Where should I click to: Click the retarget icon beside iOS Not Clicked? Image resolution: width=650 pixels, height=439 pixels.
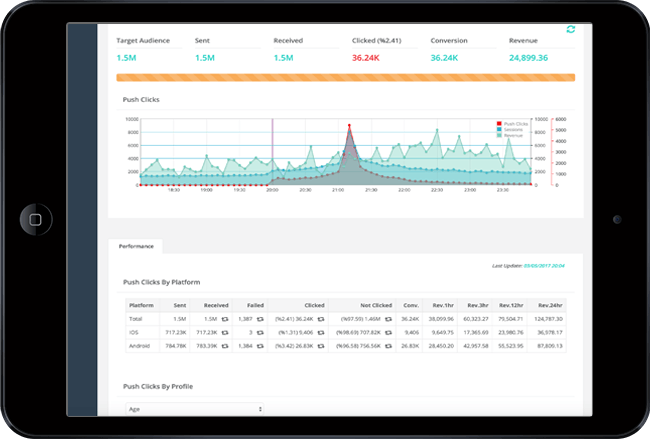point(388,332)
